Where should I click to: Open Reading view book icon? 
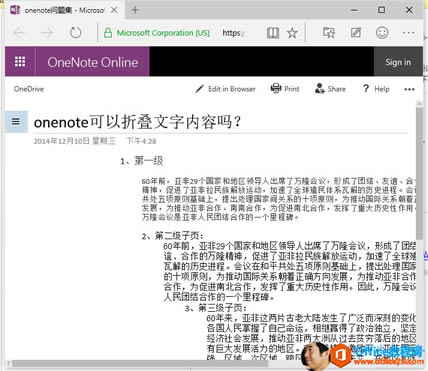pyautogui.click(x=273, y=33)
